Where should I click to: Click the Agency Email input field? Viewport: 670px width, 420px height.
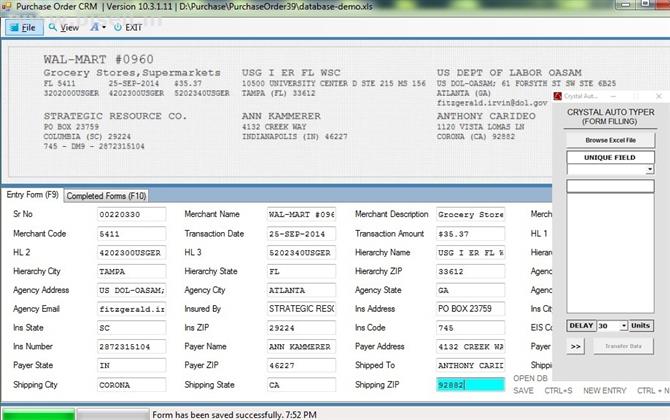(131, 309)
